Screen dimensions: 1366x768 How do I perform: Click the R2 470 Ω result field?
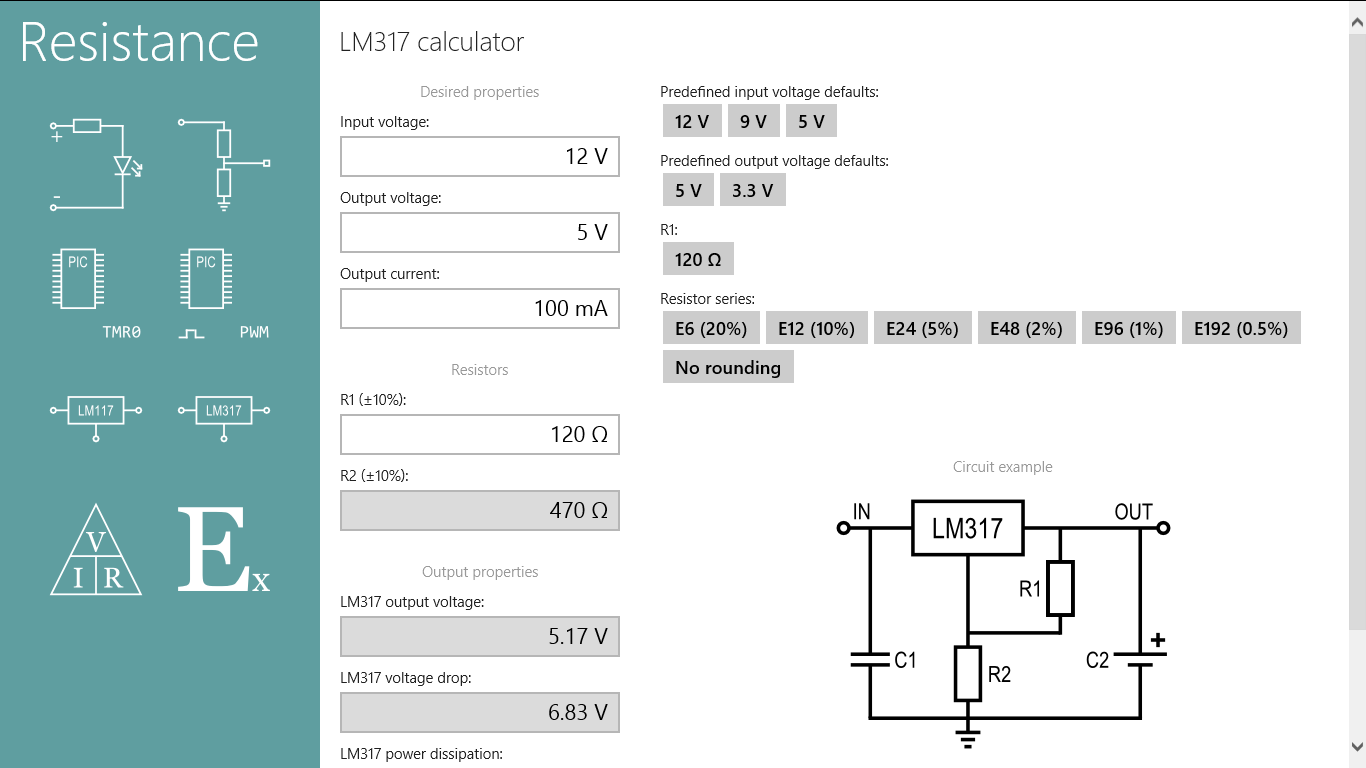coord(480,511)
